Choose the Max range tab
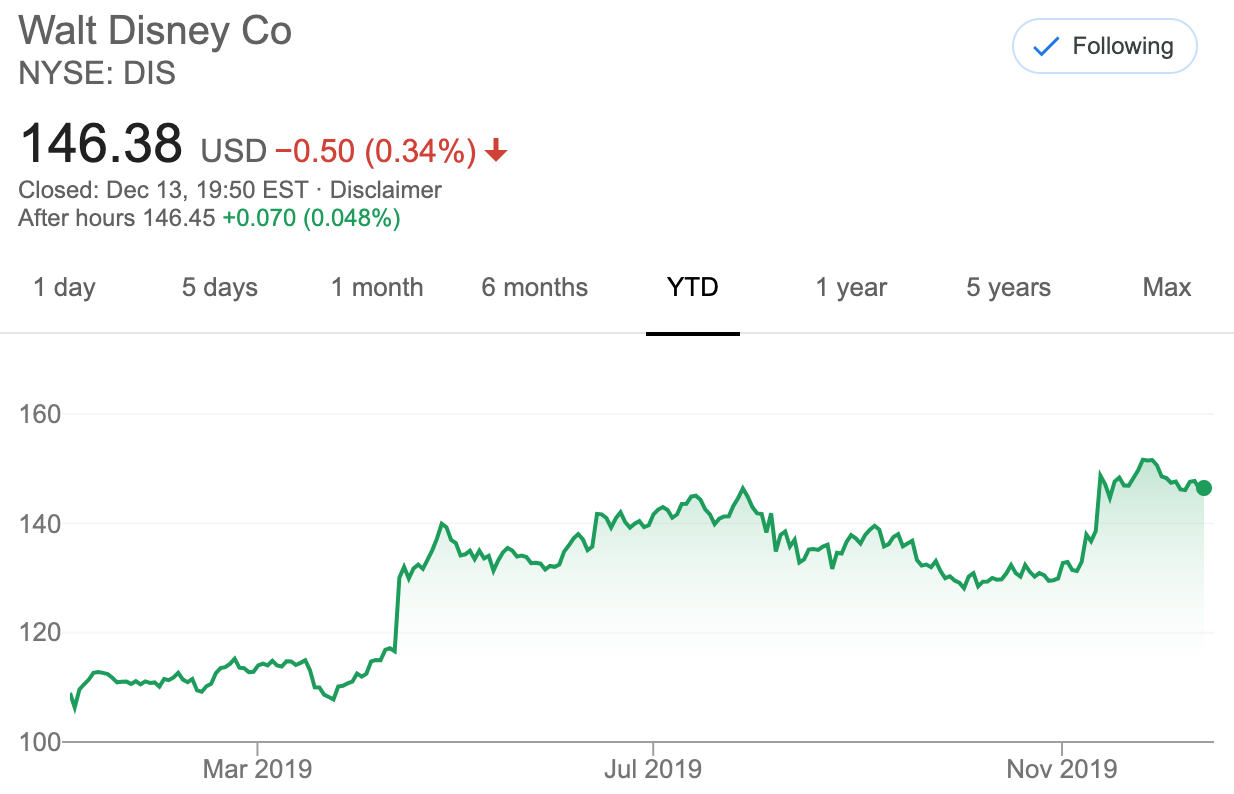This screenshot has height=794, width=1234. point(1167,288)
